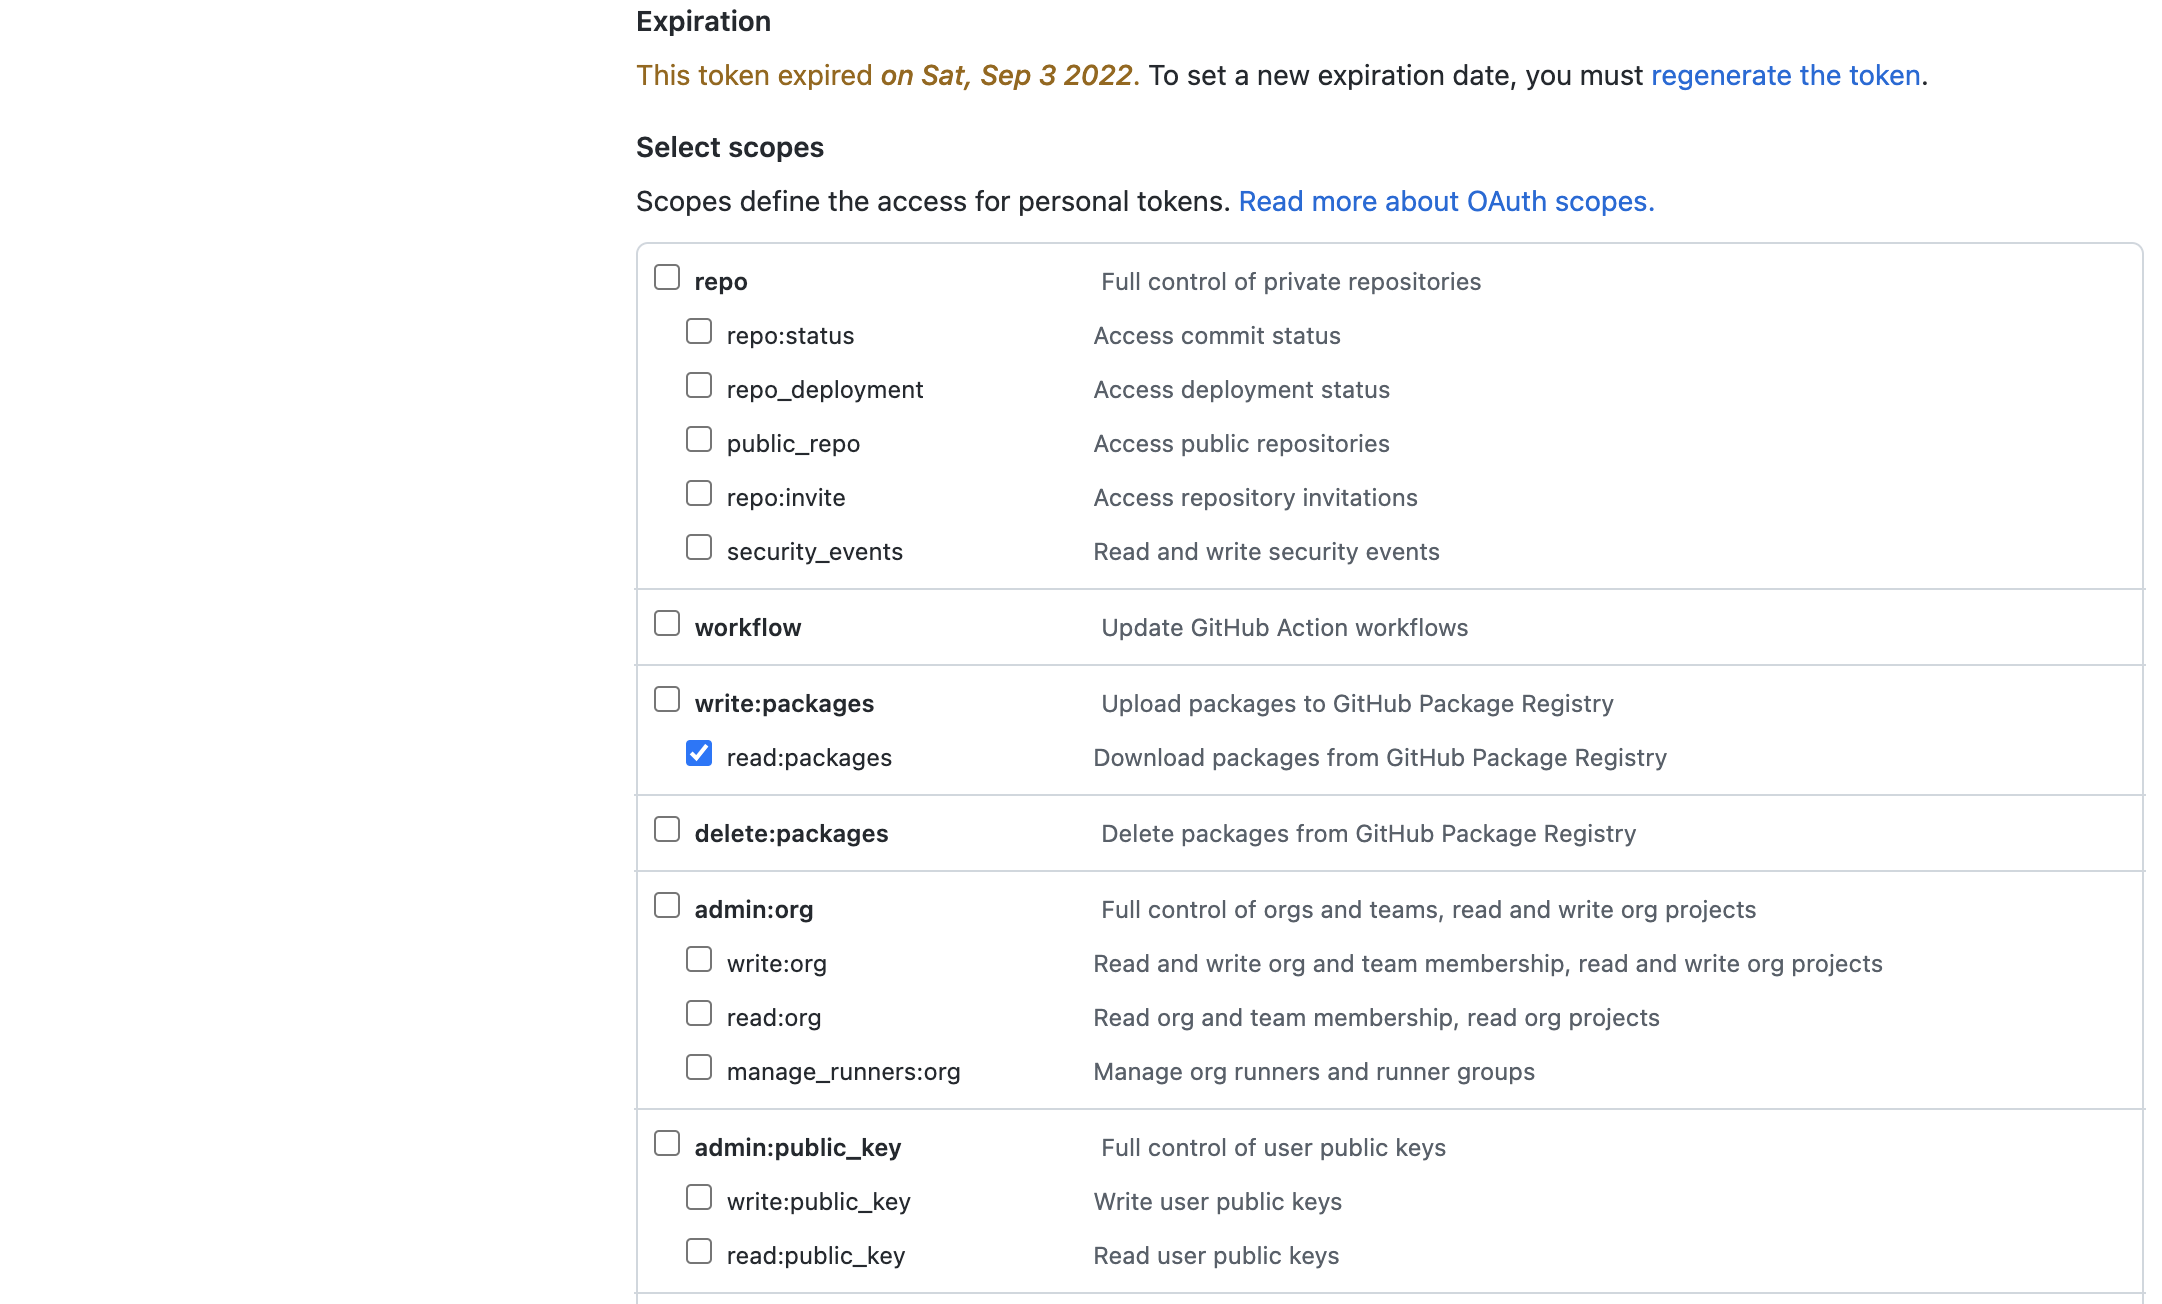This screenshot has width=2162, height=1304.
Task: Enable the manage_runners:org scope
Action: [698, 1066]
